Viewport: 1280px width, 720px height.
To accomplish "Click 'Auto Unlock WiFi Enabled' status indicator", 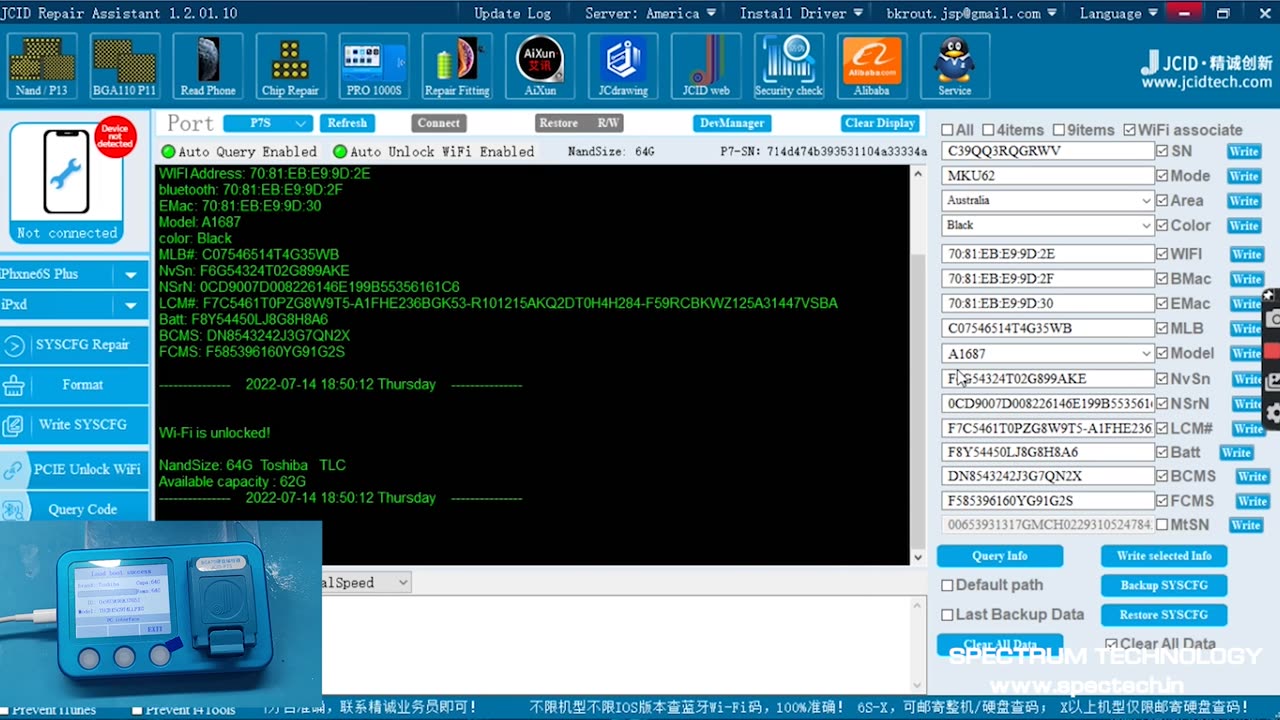I will pos(434,152).
